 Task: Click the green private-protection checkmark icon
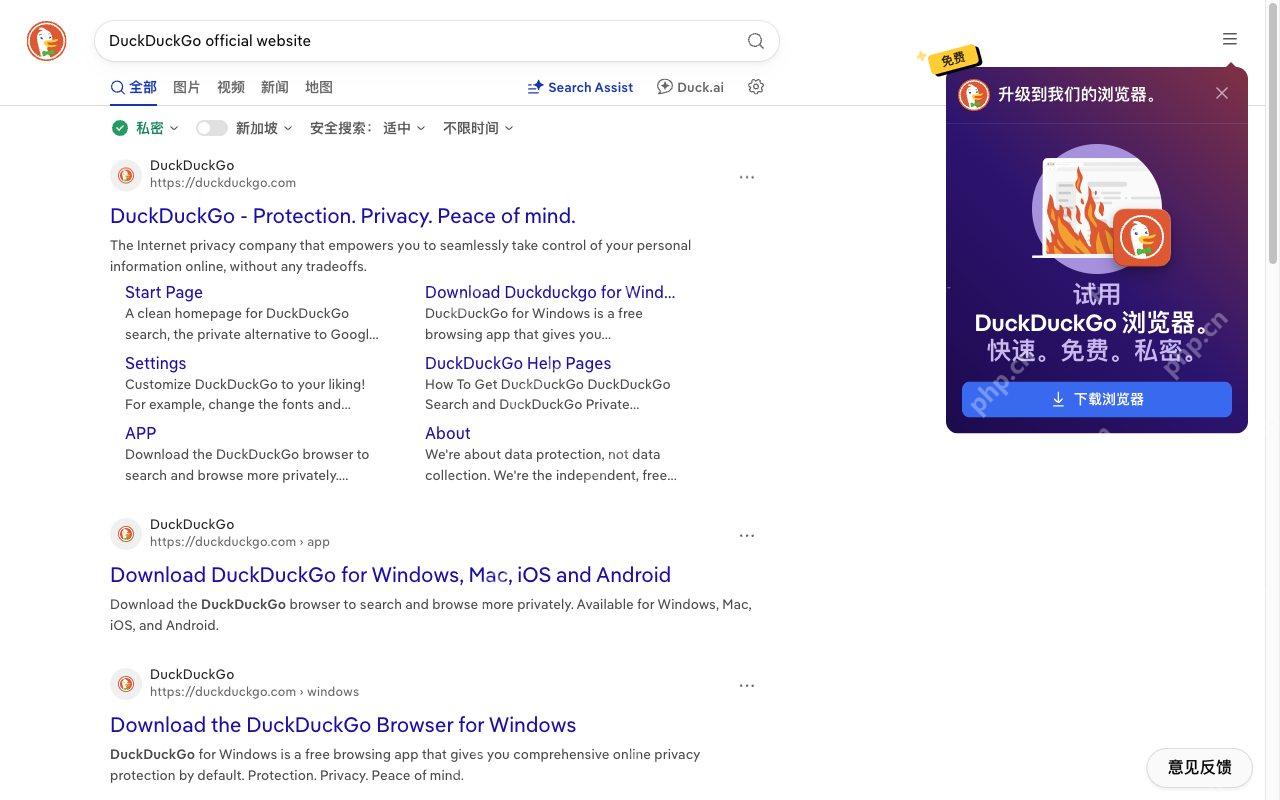[x=120, y=128]
